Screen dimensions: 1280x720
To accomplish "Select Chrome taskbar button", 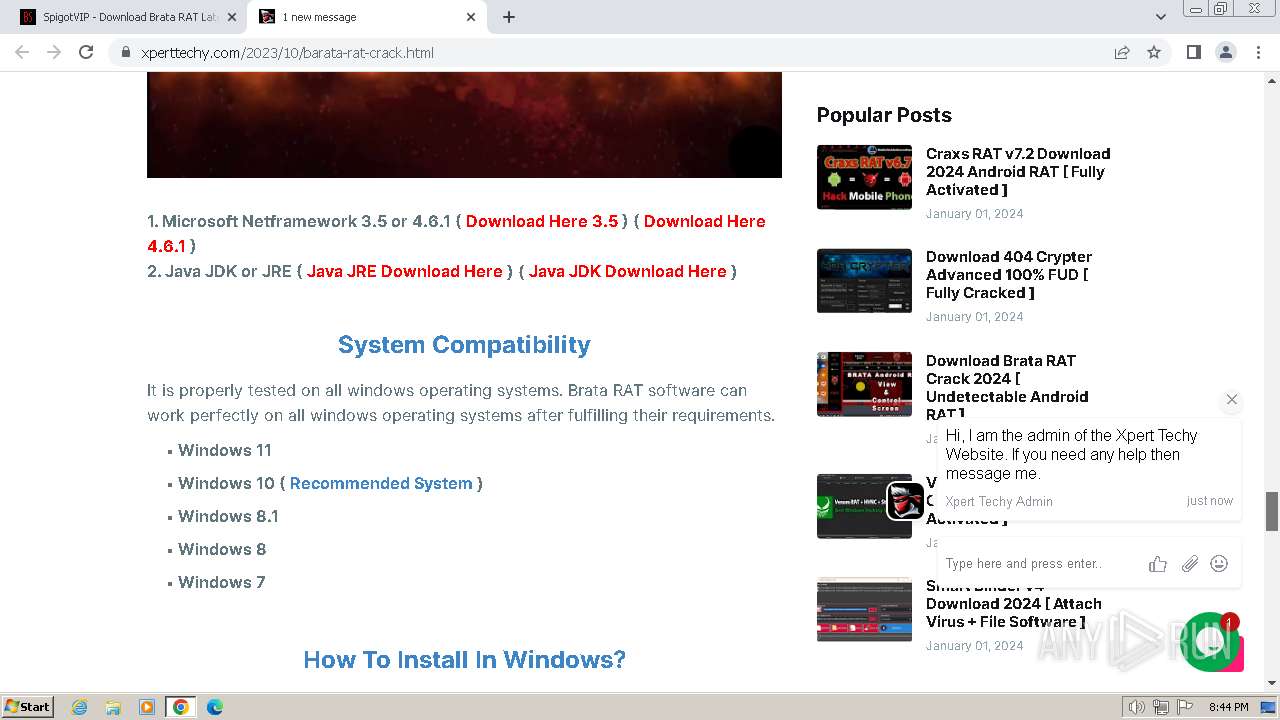I will (181, 707).
